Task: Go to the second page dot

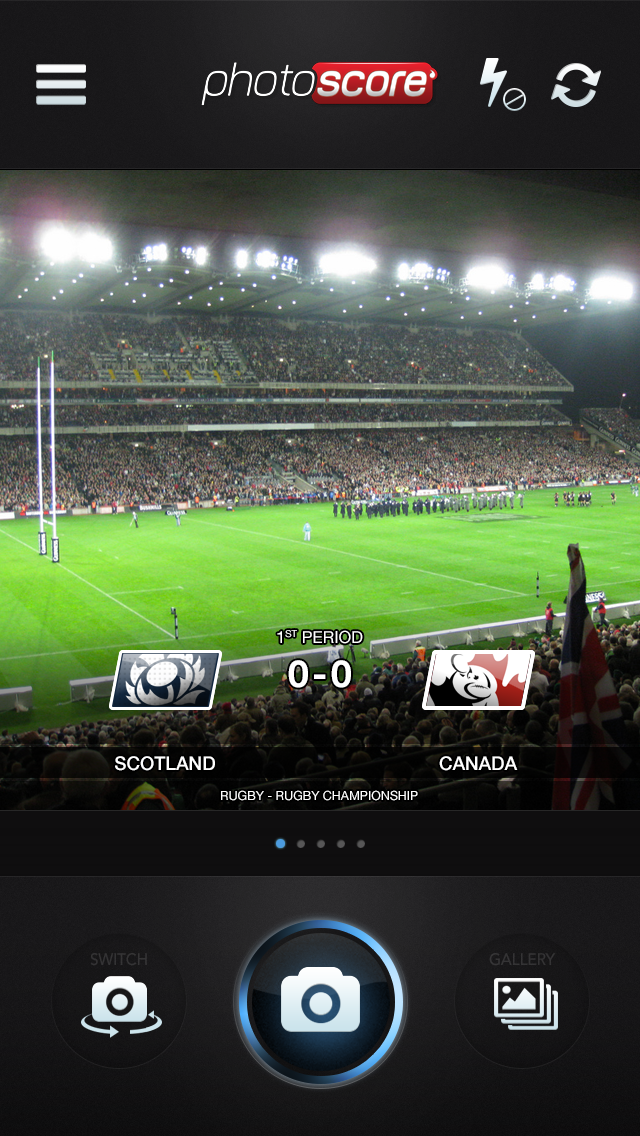Action: click(301, 843)
